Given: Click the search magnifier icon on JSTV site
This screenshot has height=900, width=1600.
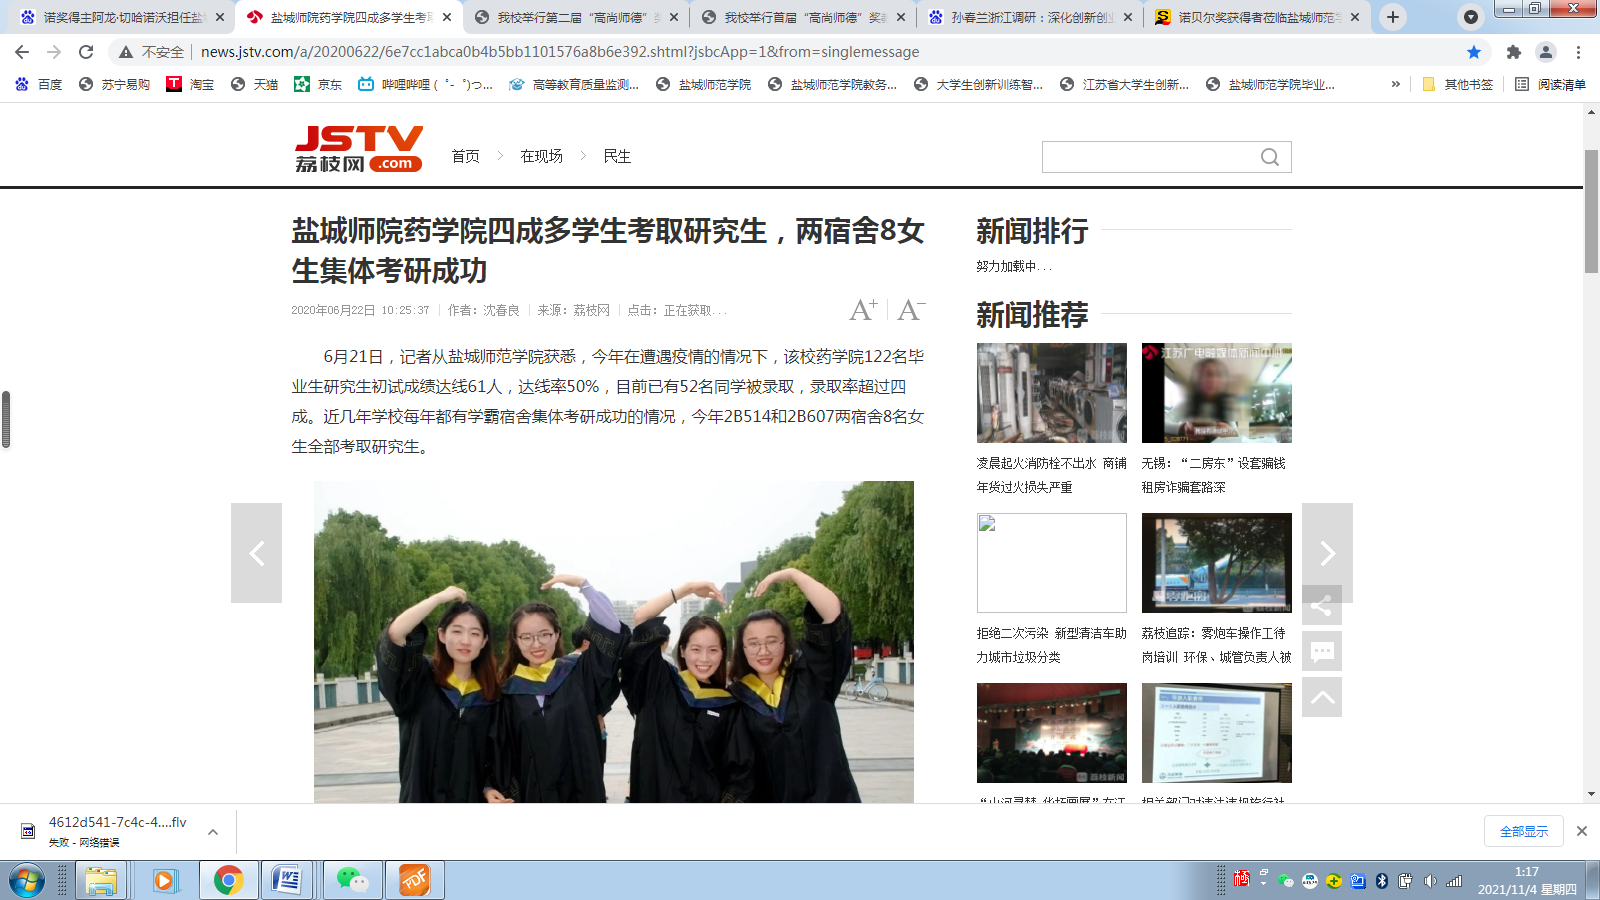Looking at the screenshot, I should pos(1269,157).
